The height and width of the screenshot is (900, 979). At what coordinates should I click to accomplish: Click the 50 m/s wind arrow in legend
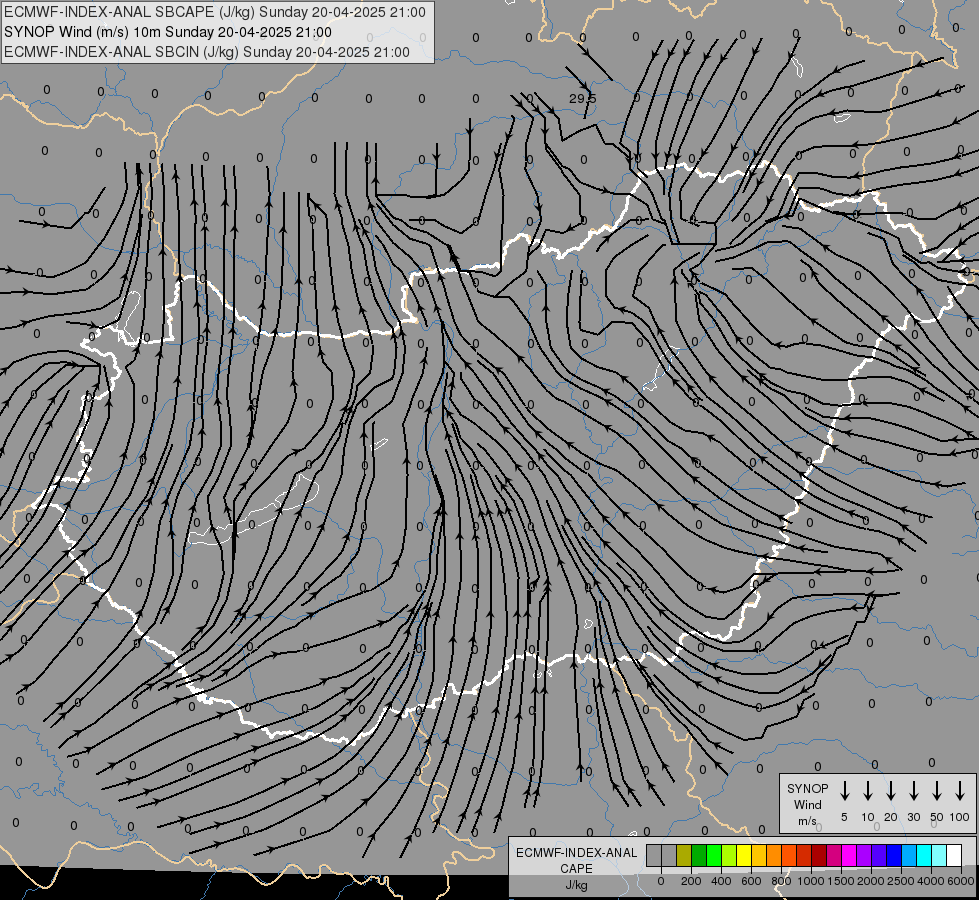(x=937, y=791)
